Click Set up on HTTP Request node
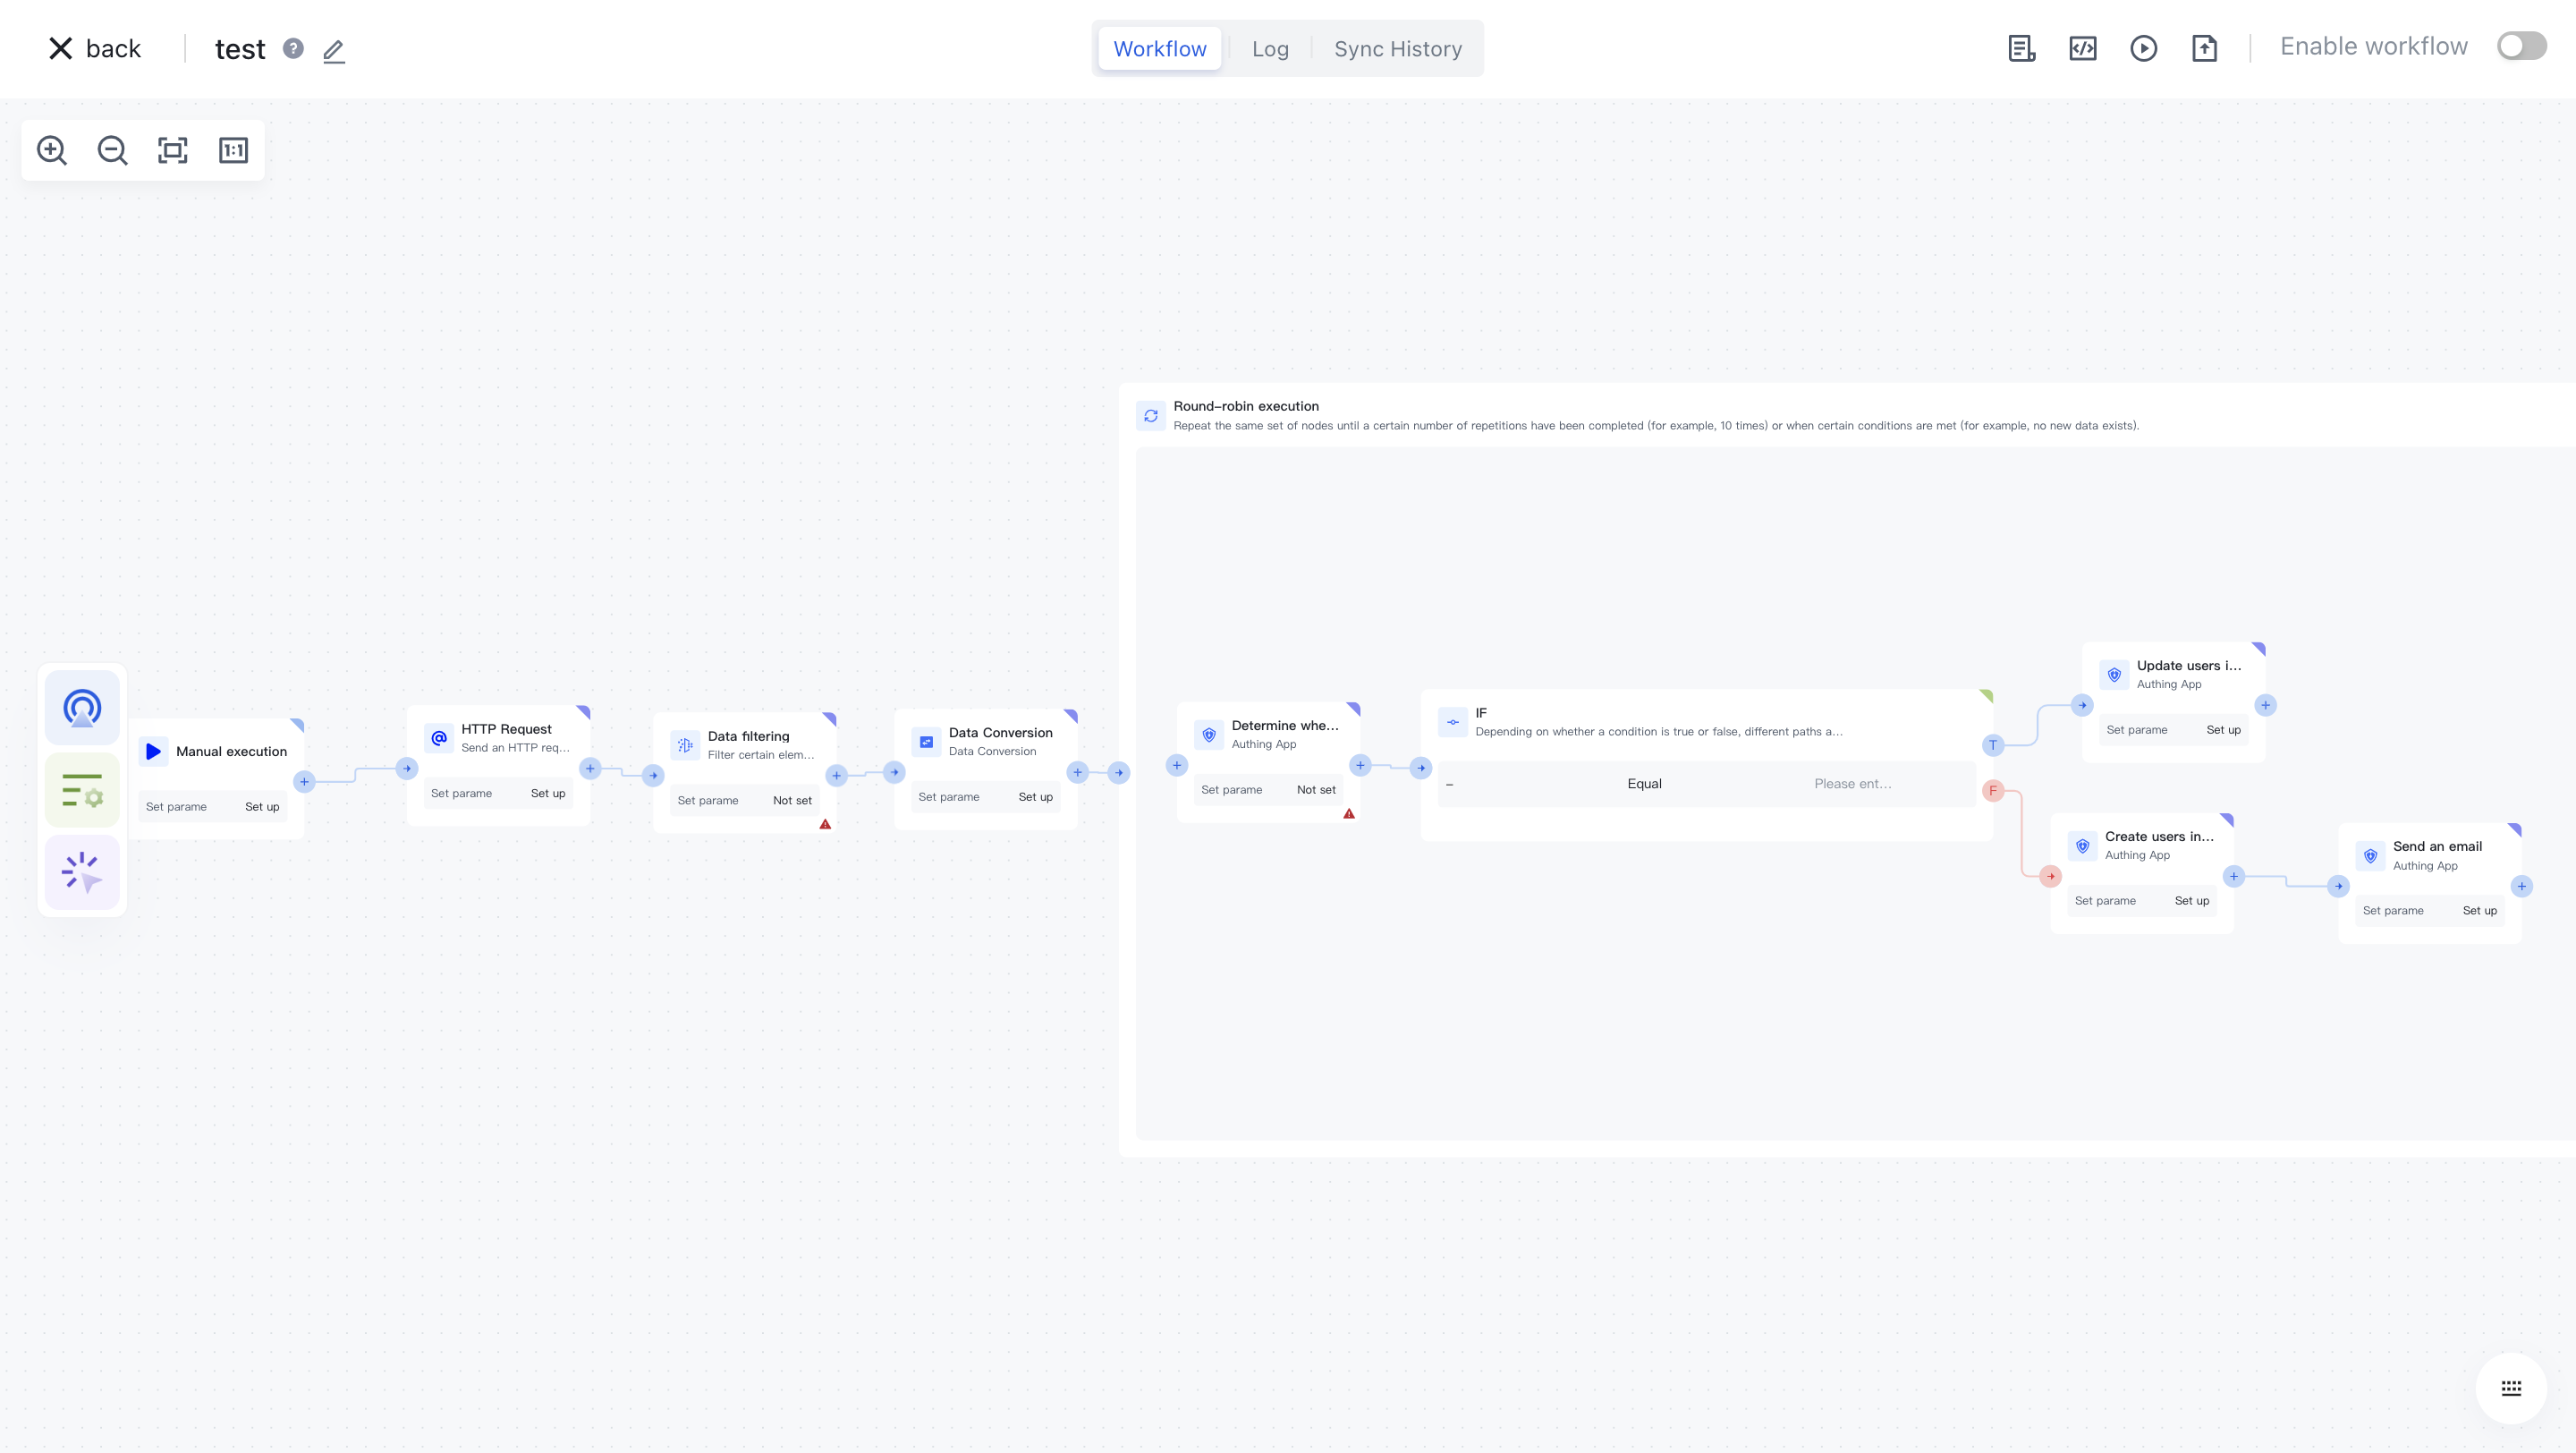 coord(547,793)
